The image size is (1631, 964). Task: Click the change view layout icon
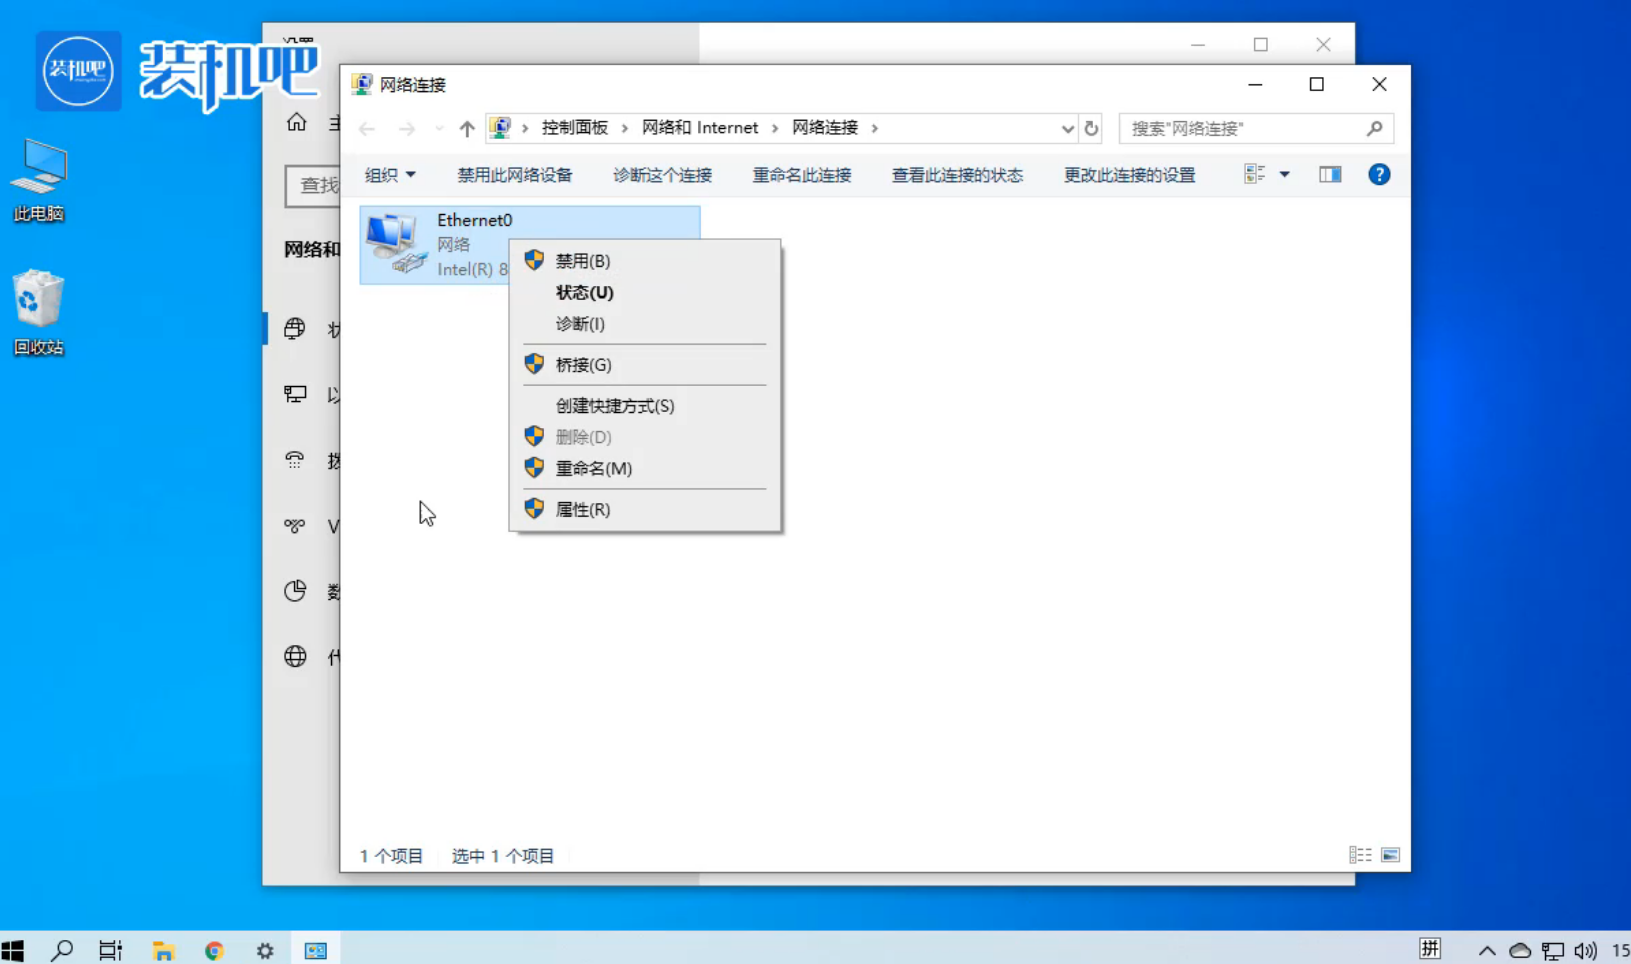click(1254, 175)
